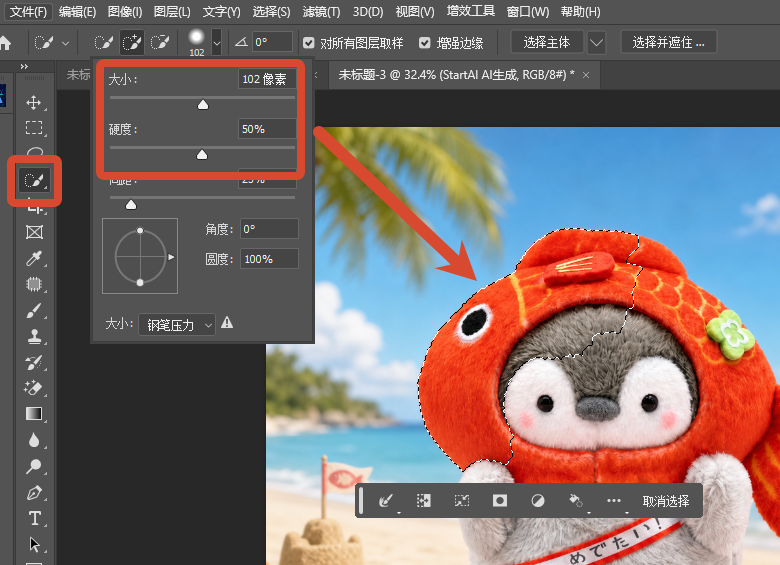Click the angle field in options bar
This screenshot has width=780, height=565.
point(272,42)
